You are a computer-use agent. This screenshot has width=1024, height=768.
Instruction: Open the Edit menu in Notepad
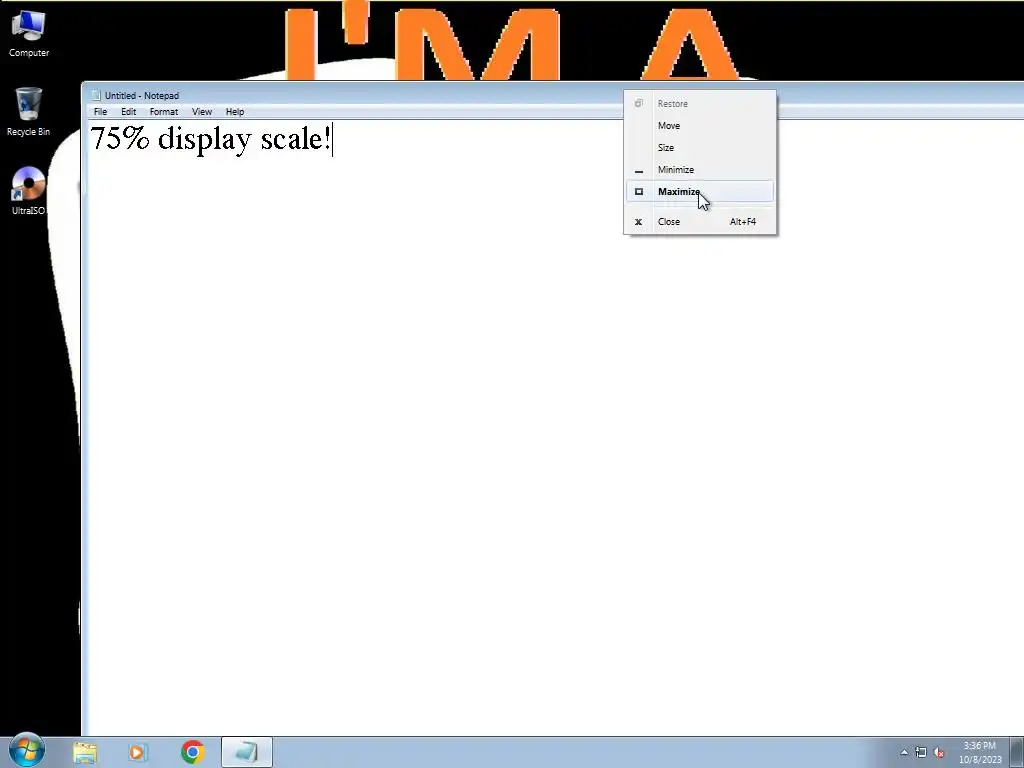click(x=129, y=112)
